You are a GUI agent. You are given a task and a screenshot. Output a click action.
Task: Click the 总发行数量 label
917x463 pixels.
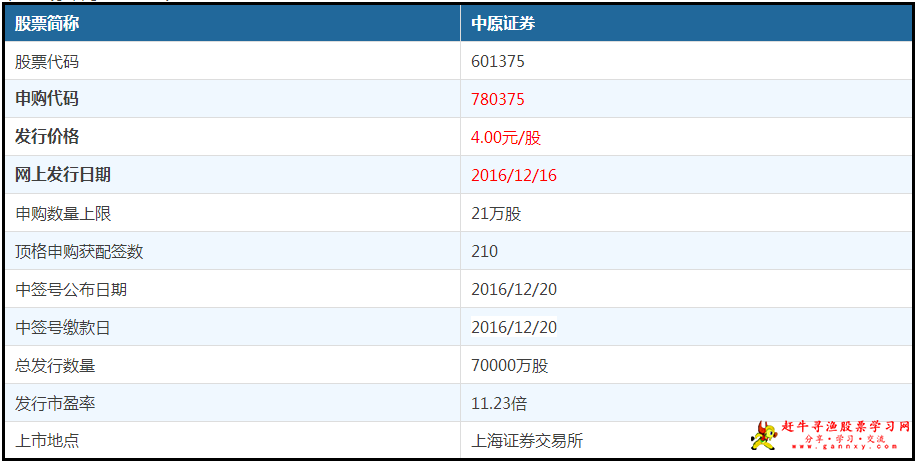click(x=55, y=366)
